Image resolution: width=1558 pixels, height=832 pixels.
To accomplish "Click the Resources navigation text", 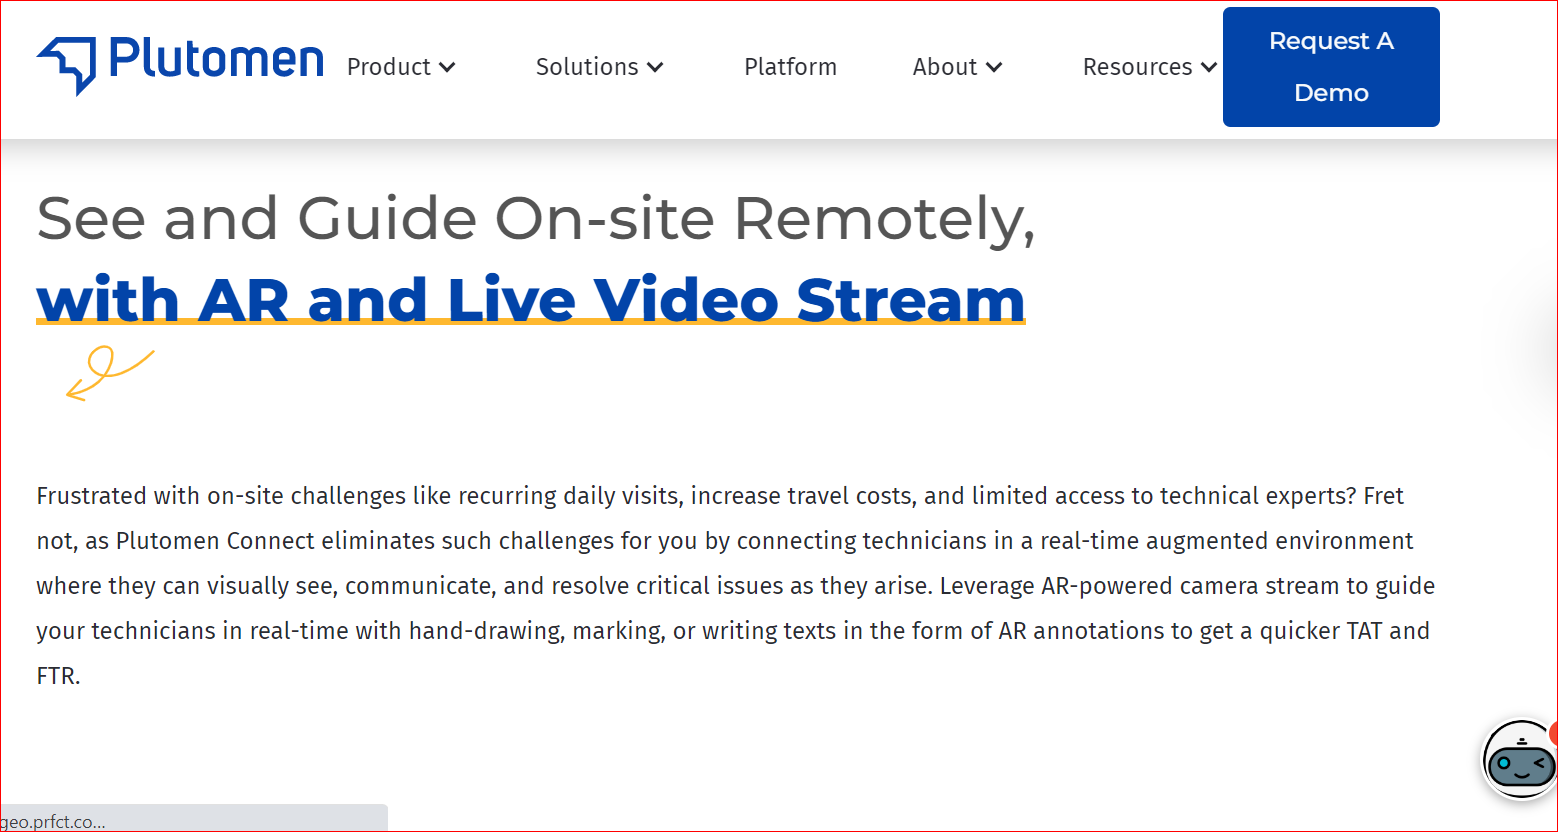I will [x=1138, y=67].
